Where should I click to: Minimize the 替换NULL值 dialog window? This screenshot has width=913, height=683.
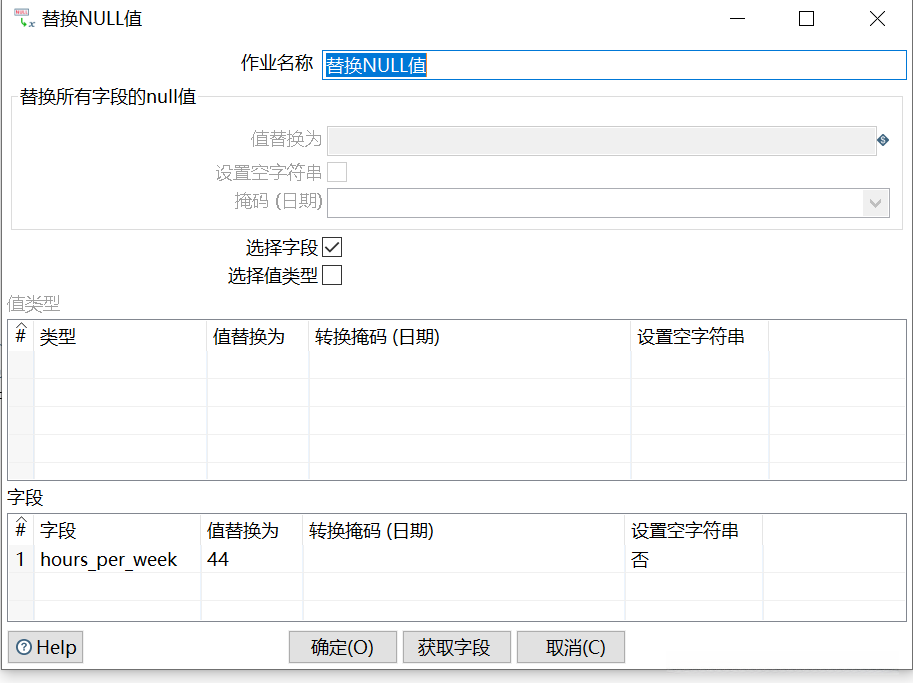coord(737,19)
